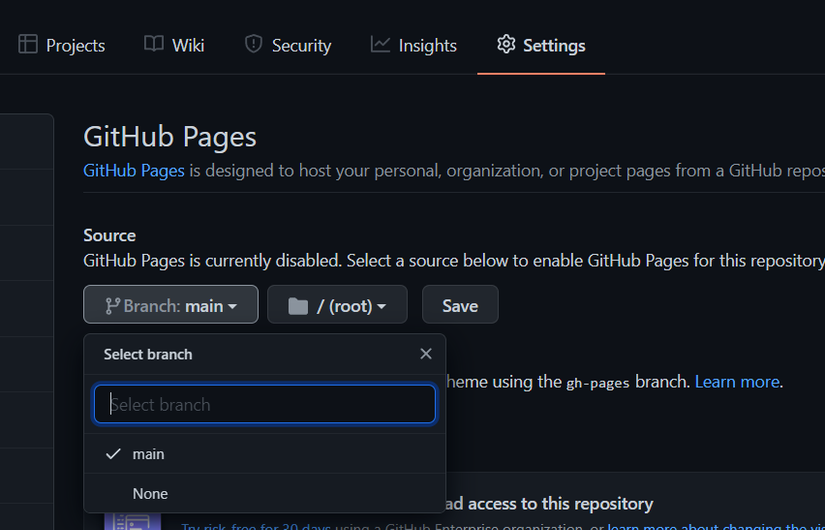Expand the Branch: main dropdown caret
This screenshot has width=825, height=530.
point(233,306)
